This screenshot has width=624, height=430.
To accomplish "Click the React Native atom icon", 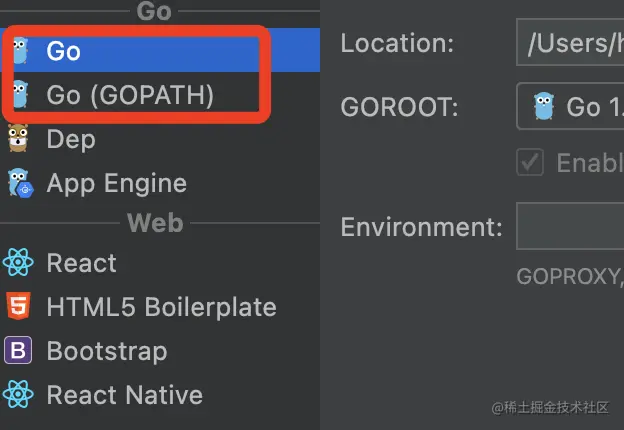I will click(x=18, y=394).
